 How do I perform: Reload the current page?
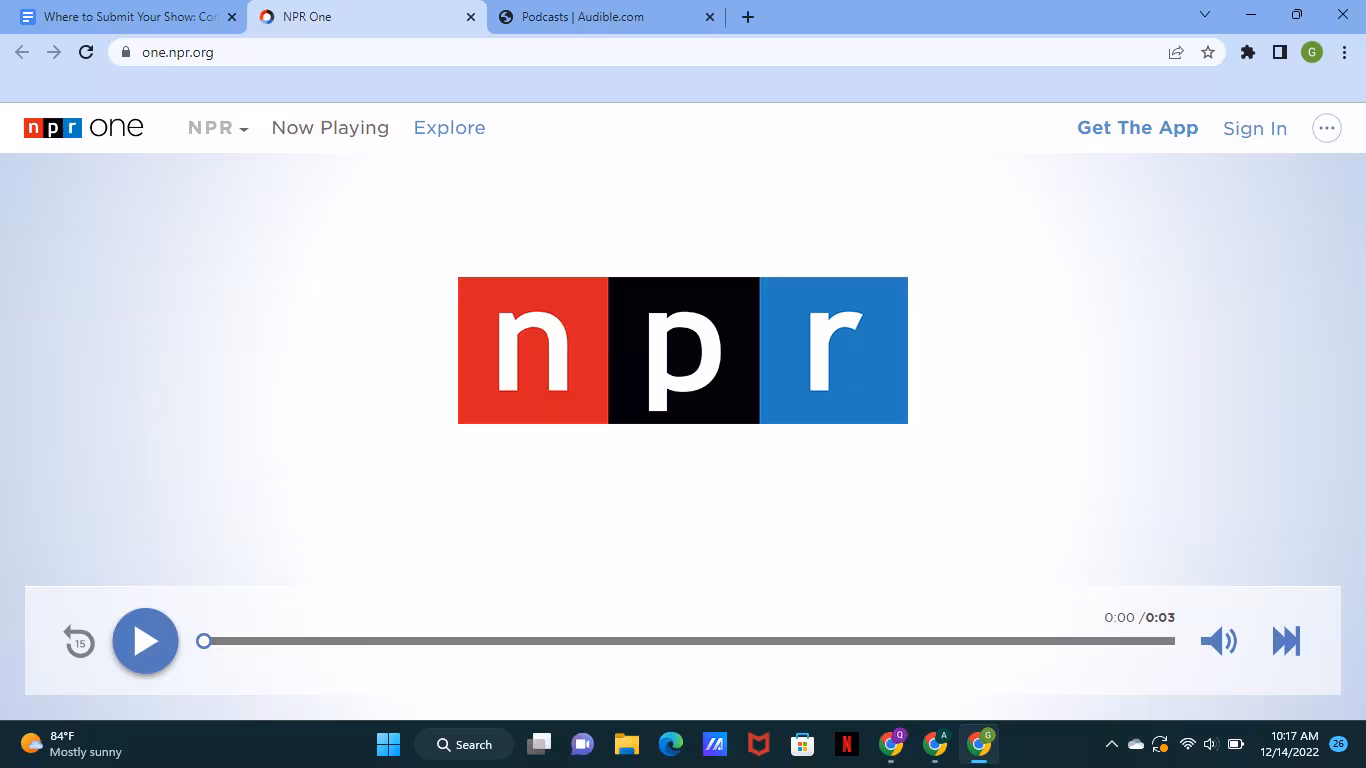click(x=86, y=53)
